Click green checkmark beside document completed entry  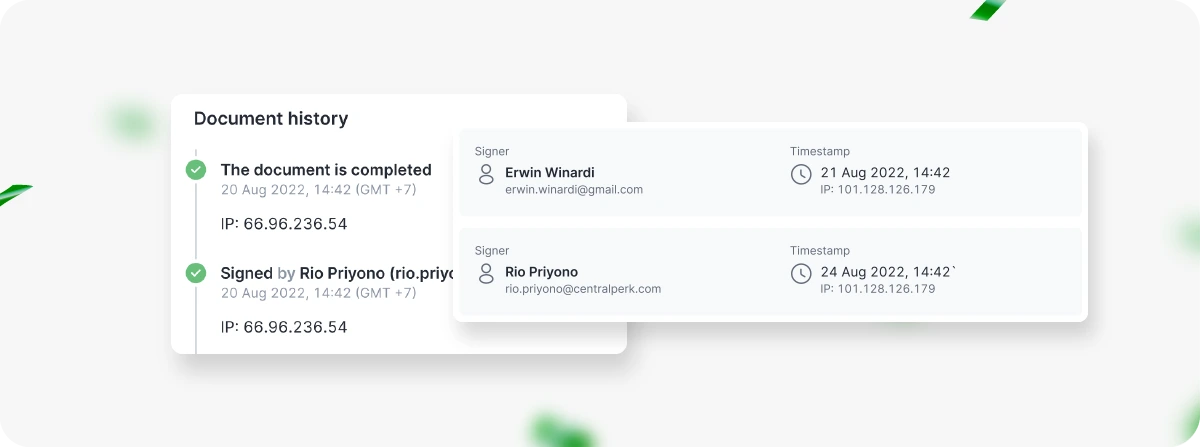click(x=196, y=170)
